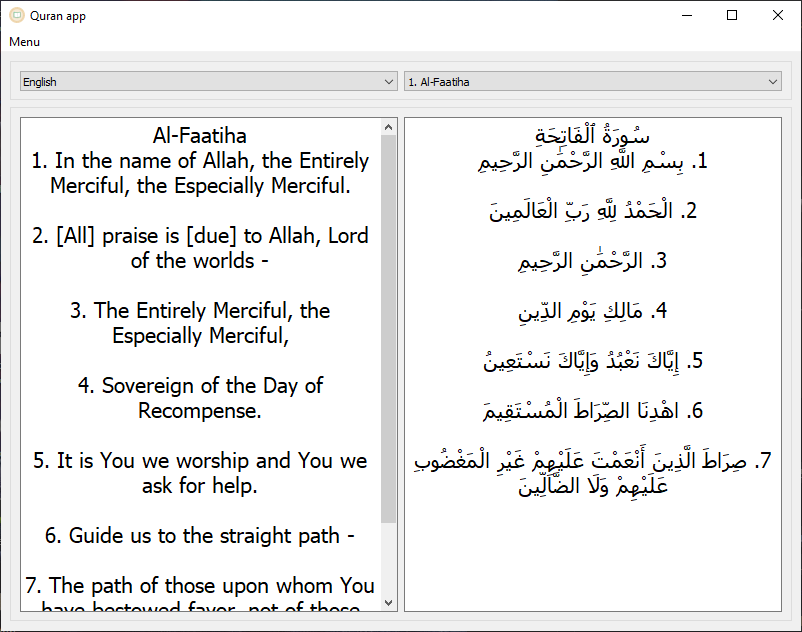Minimize the Quran app window
802x632 pixels.
click(x=687, y=15)
